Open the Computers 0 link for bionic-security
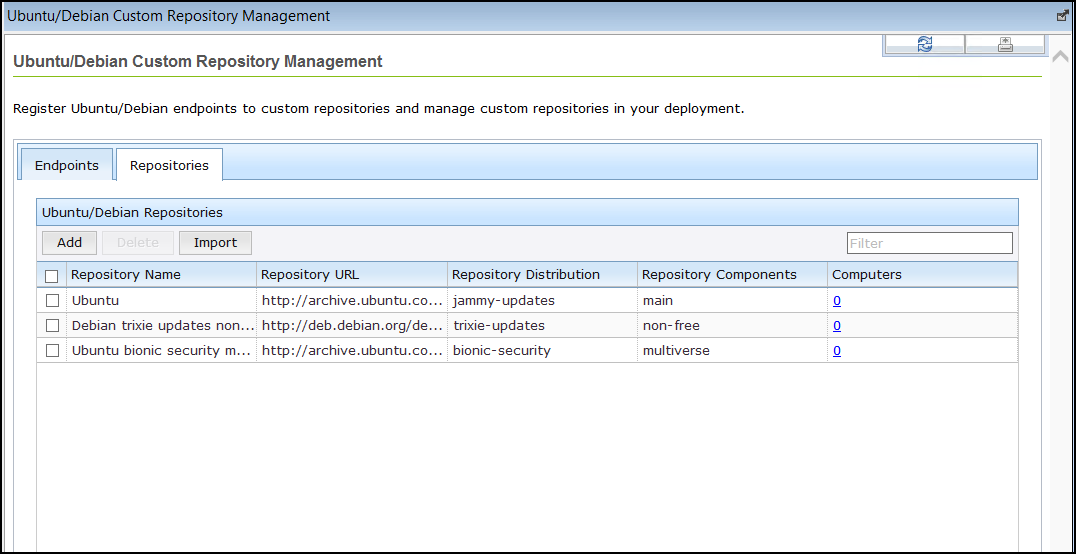 837,350
